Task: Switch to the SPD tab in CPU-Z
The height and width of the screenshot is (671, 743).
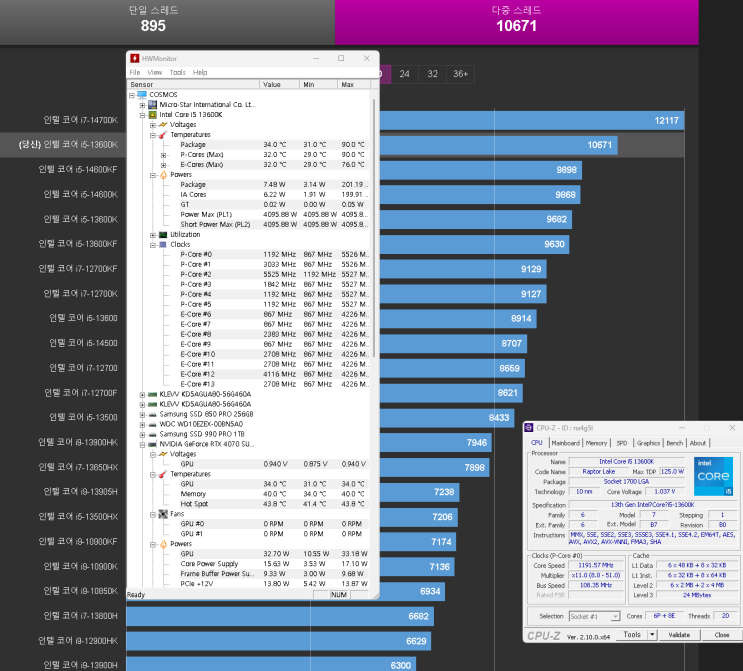Action: coord(622,443)
